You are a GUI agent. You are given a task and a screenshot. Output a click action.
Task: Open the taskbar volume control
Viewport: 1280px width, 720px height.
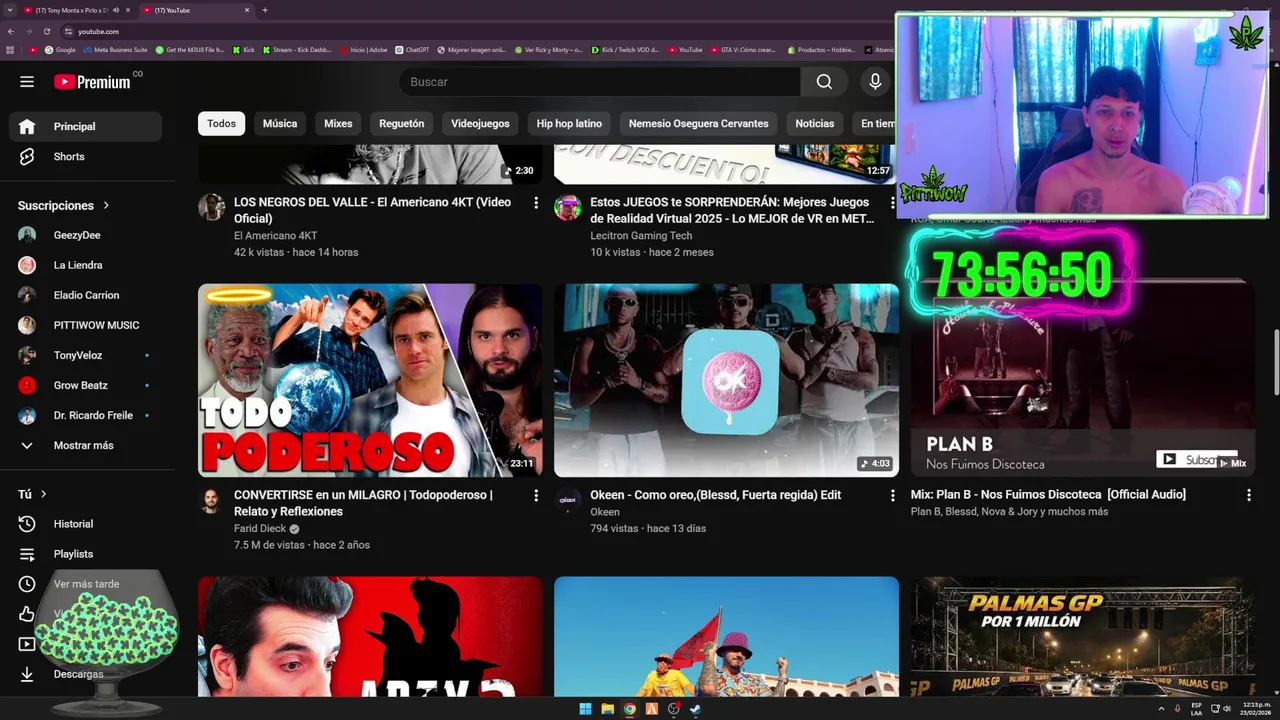pos(1227,708)
